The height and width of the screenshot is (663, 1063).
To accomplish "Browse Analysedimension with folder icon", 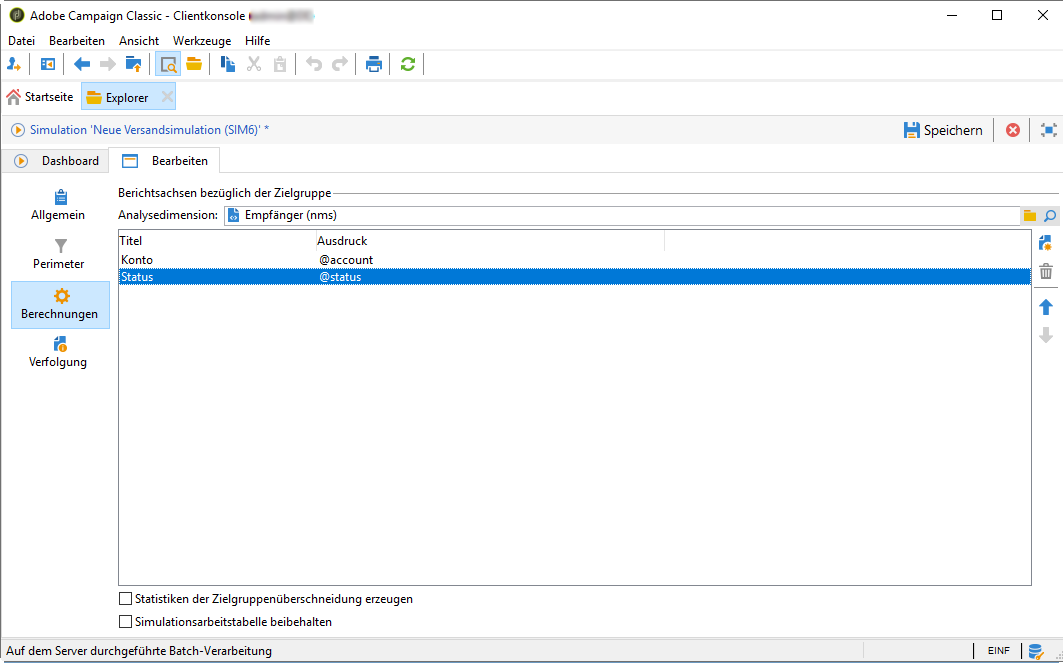I will click(x=1030, y=216).
